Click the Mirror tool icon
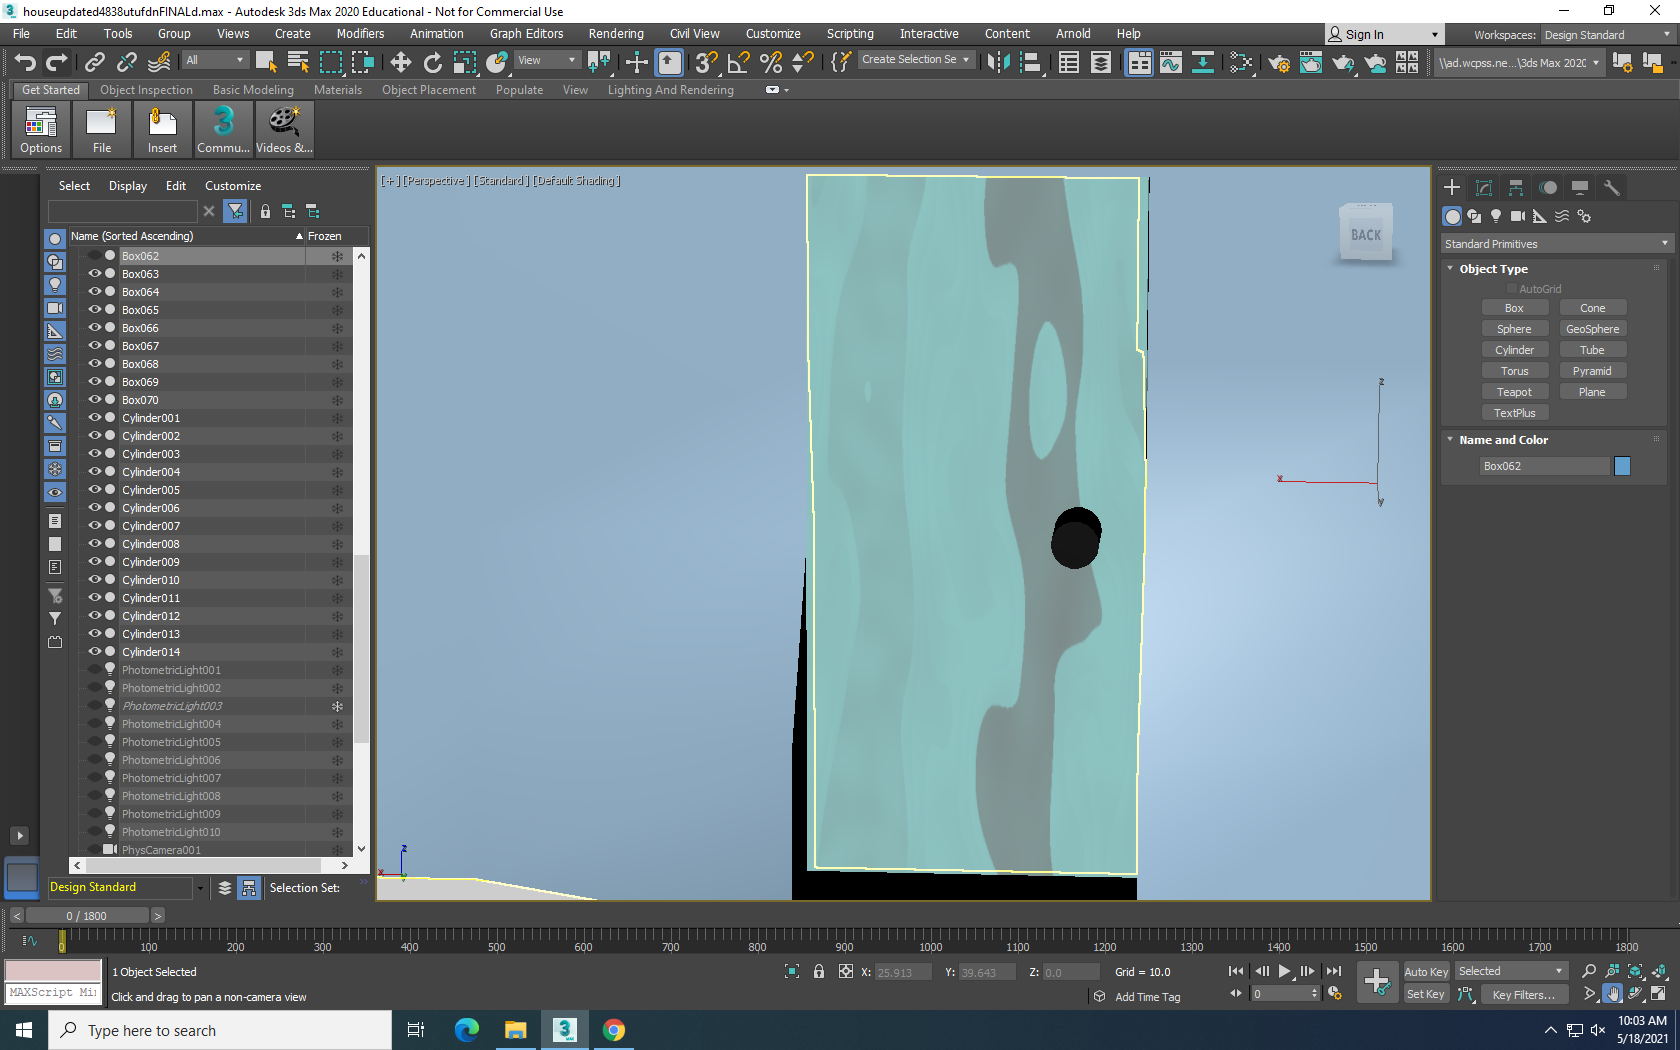This screenshot has width=1680, height=1050. [x=998, y=62]
